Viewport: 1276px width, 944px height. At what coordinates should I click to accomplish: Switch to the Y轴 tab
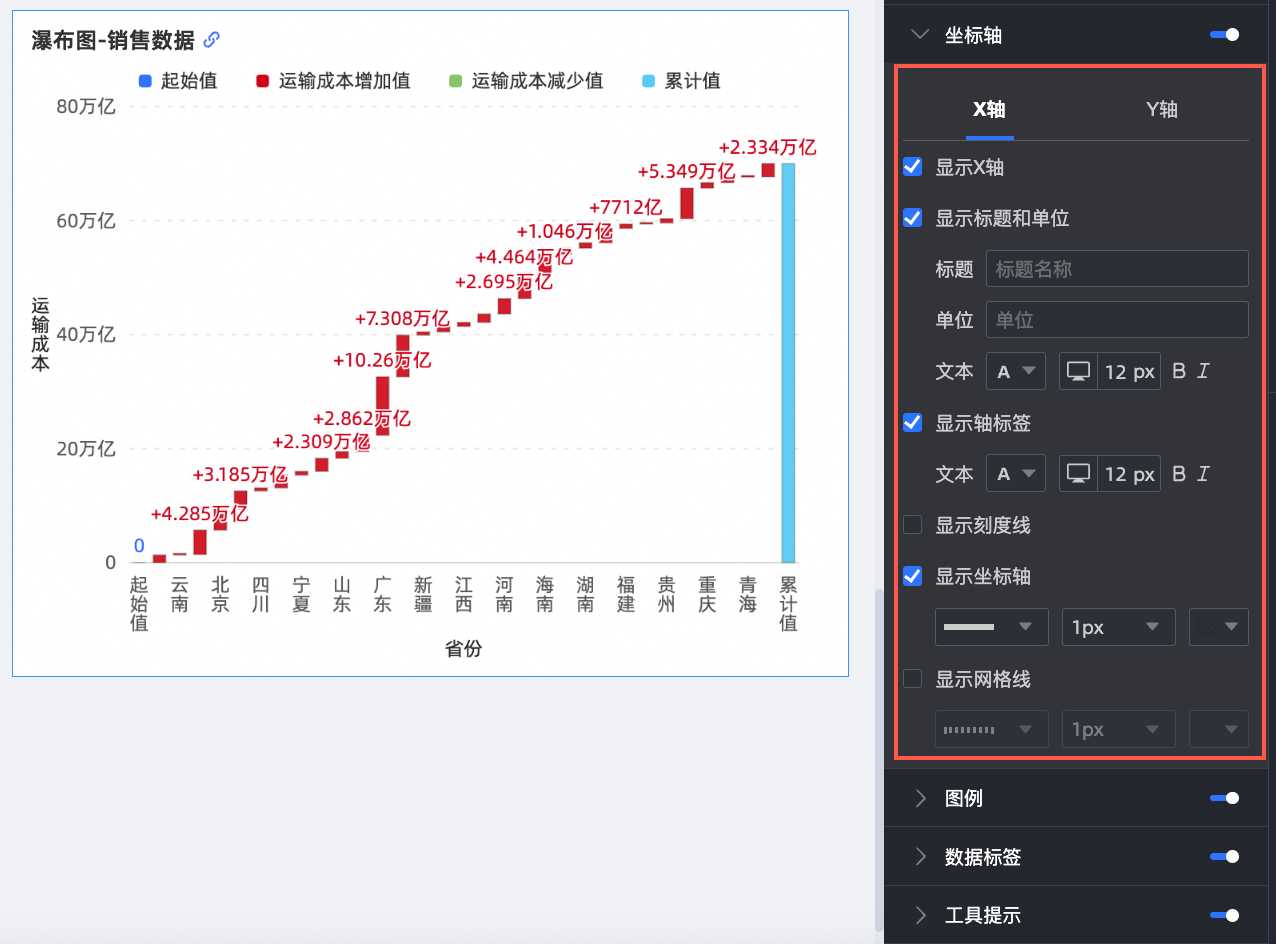coord(1161,110)
